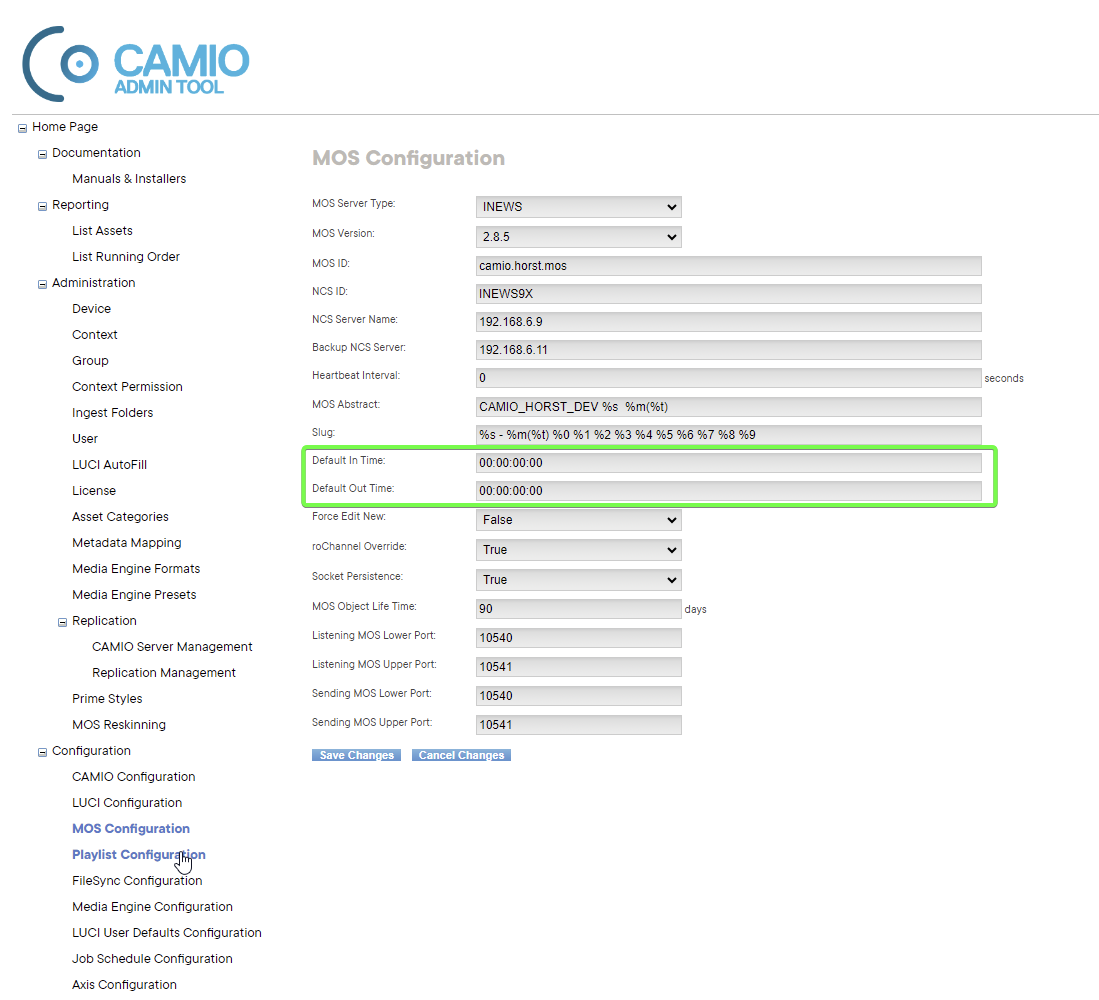Click the MOS Abstract field
Viewport: 1099px width, 1000px height.
click(728, 406)
